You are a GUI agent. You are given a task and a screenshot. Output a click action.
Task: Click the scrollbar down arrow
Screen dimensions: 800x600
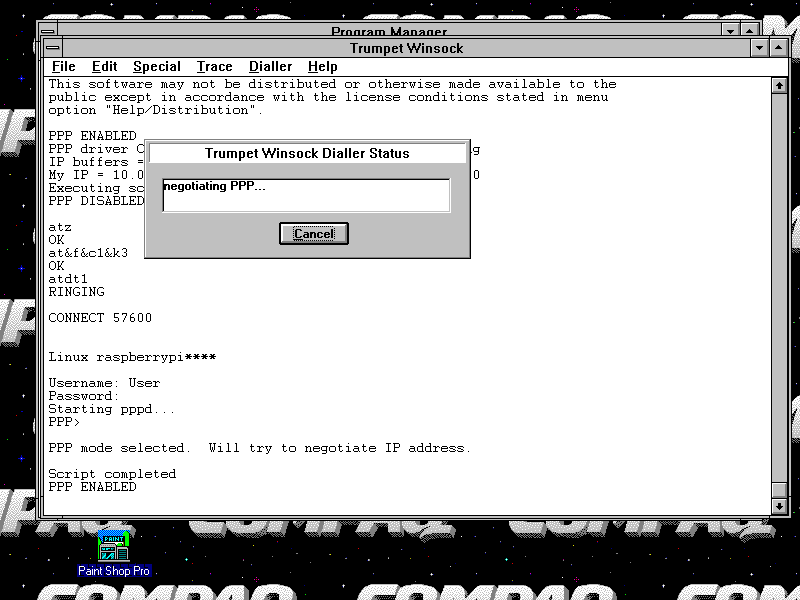[779, 506]
